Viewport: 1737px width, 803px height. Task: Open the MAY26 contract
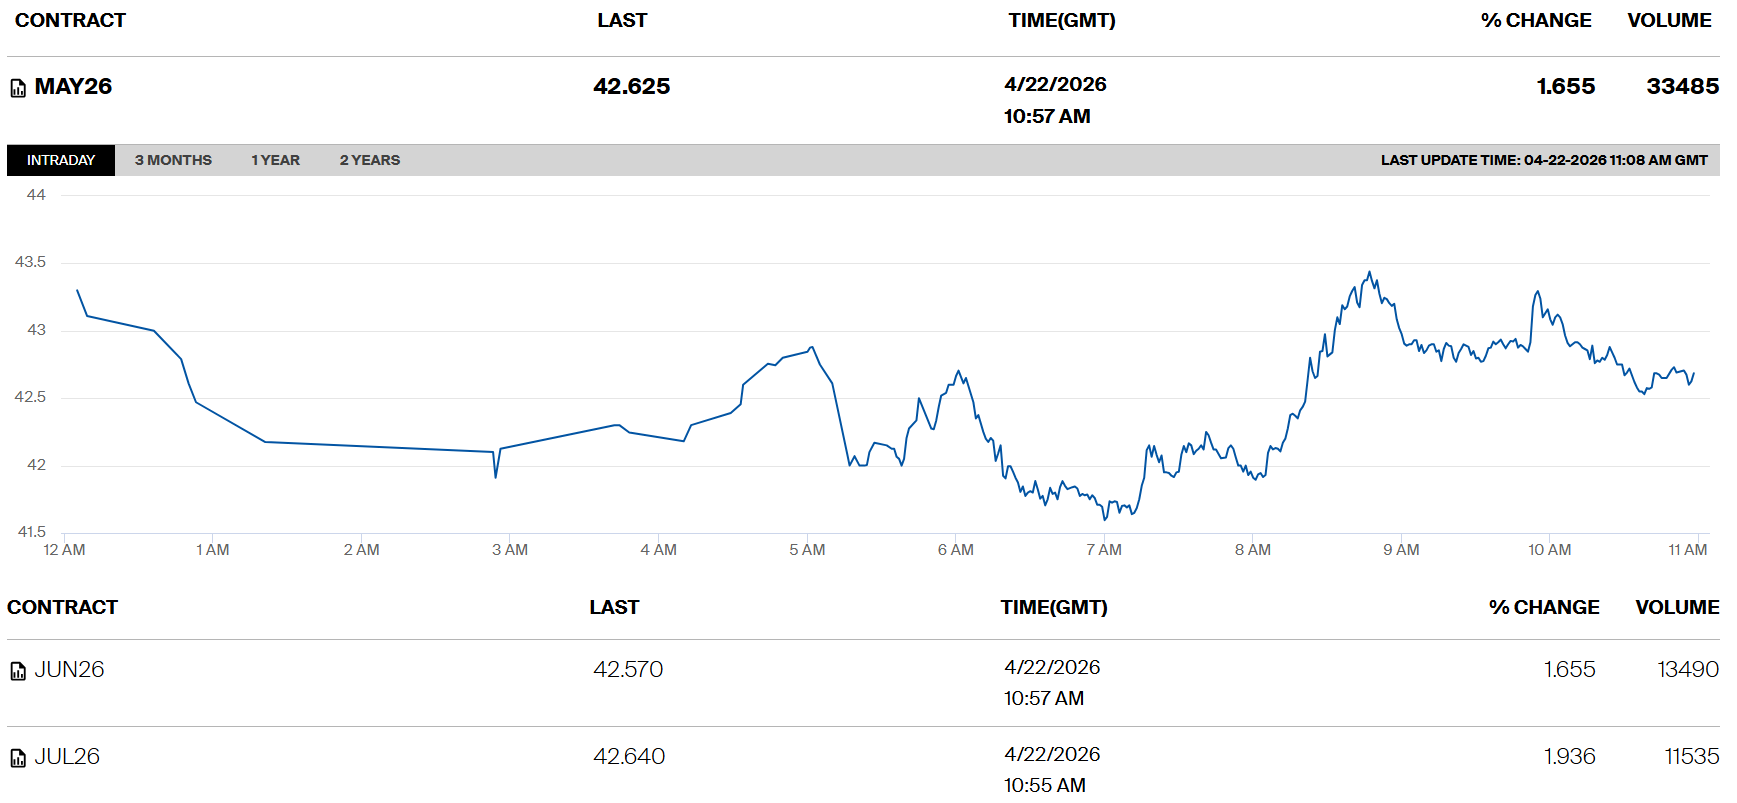coord(73,87)
